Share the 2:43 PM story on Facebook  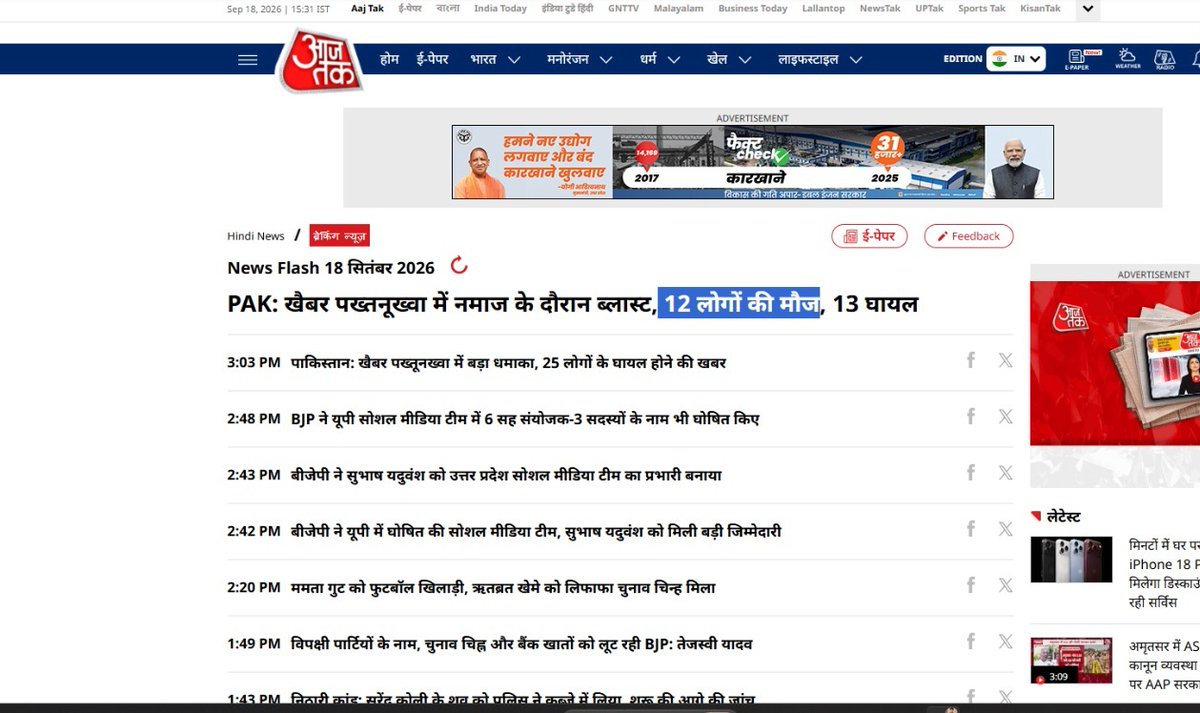coord(971,472)
